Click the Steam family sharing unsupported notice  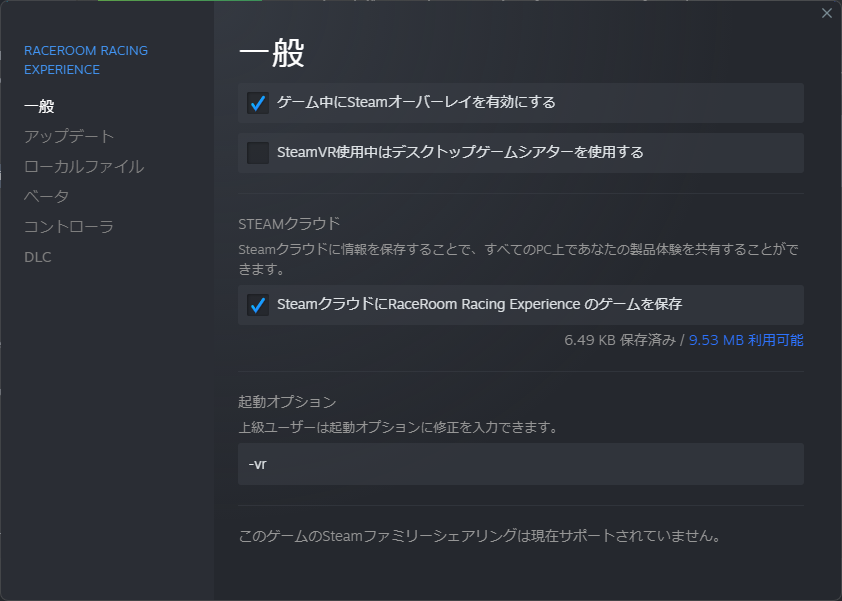[x=480, y=535]
